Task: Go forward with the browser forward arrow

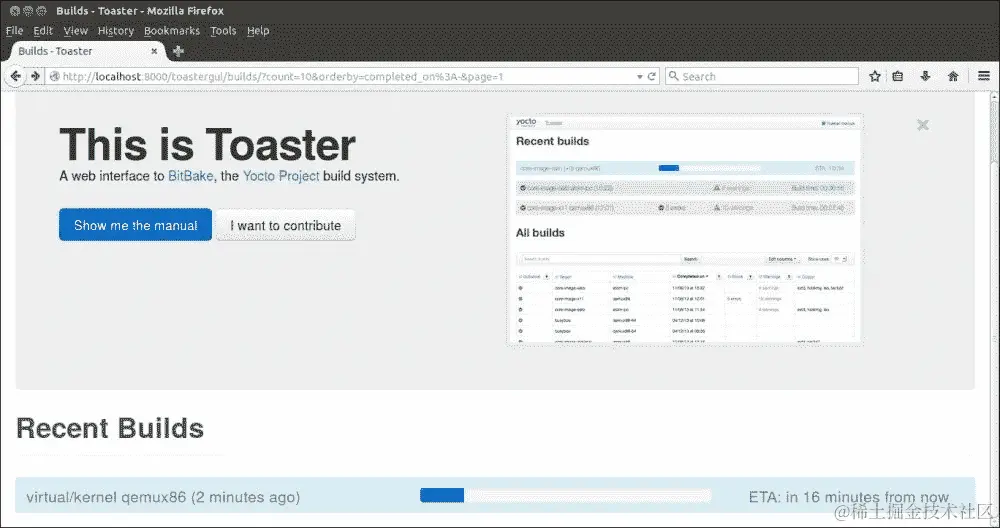Action: [35, 76]
